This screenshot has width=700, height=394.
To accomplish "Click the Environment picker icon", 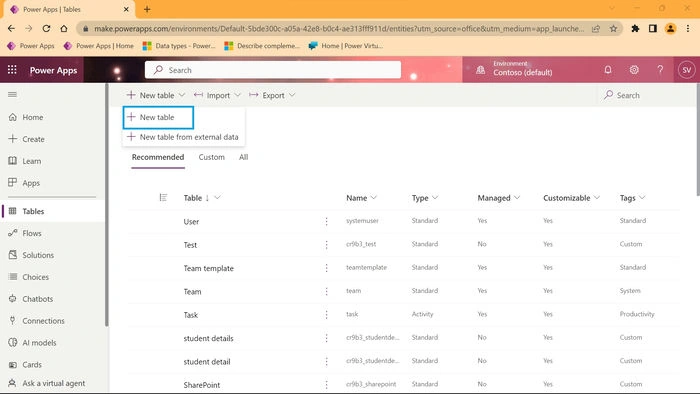I will click(x=480, y=70).
